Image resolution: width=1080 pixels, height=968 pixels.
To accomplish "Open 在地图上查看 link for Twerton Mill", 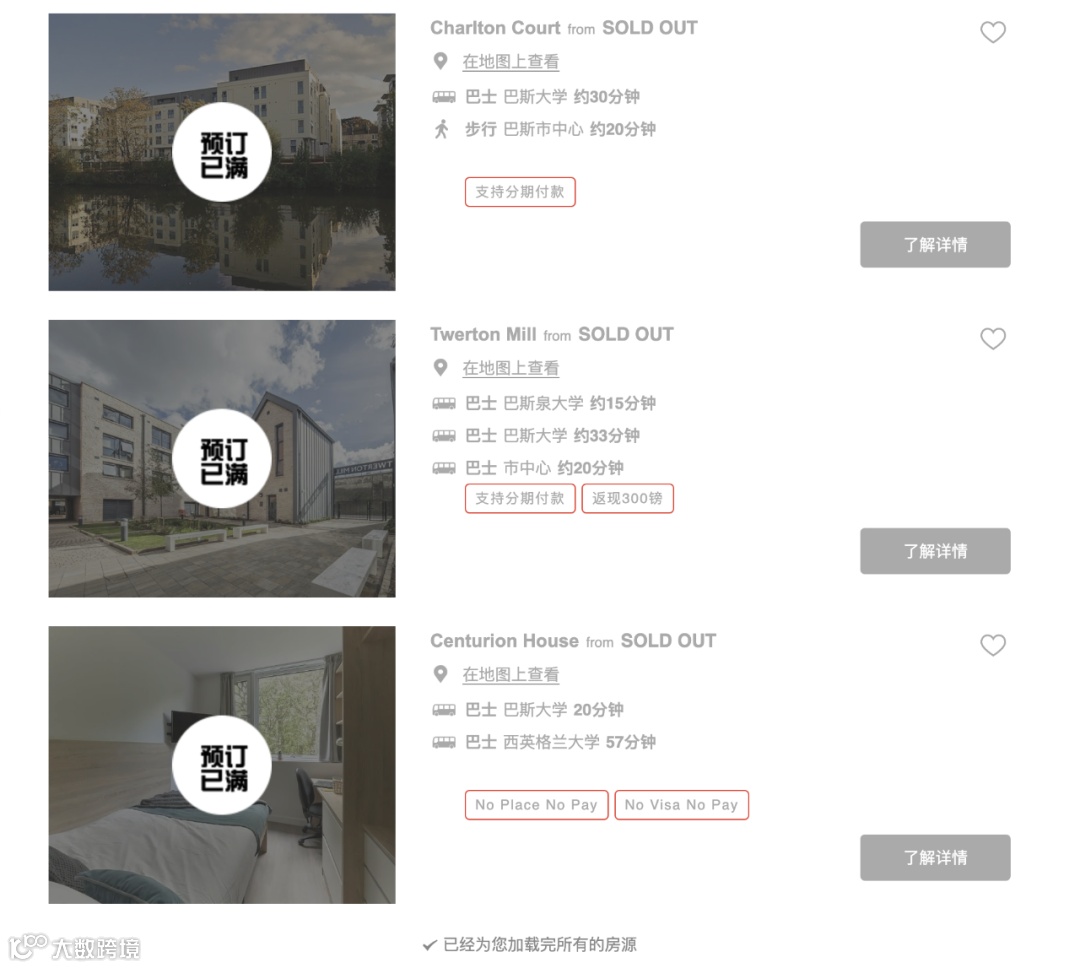I will pyautogui.click(x=510, y=368).
